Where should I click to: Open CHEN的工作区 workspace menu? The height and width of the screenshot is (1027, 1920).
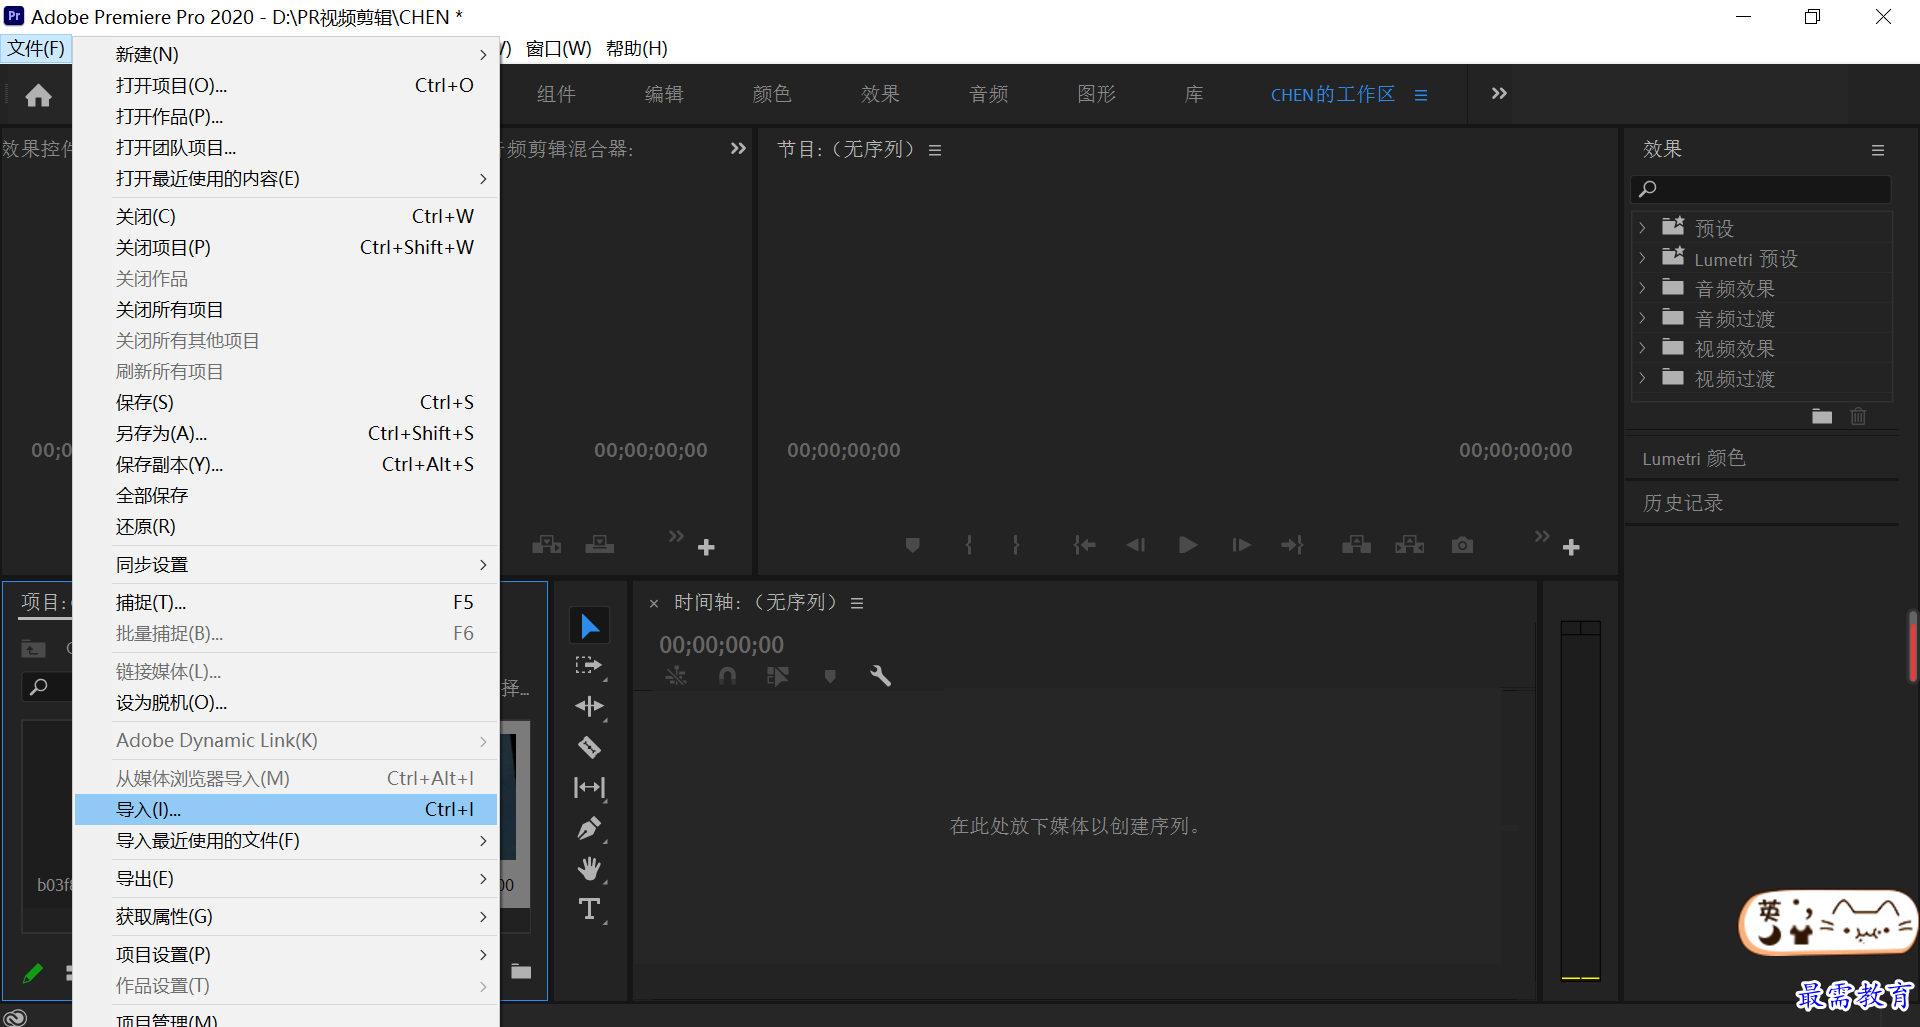pos(1421,95)
